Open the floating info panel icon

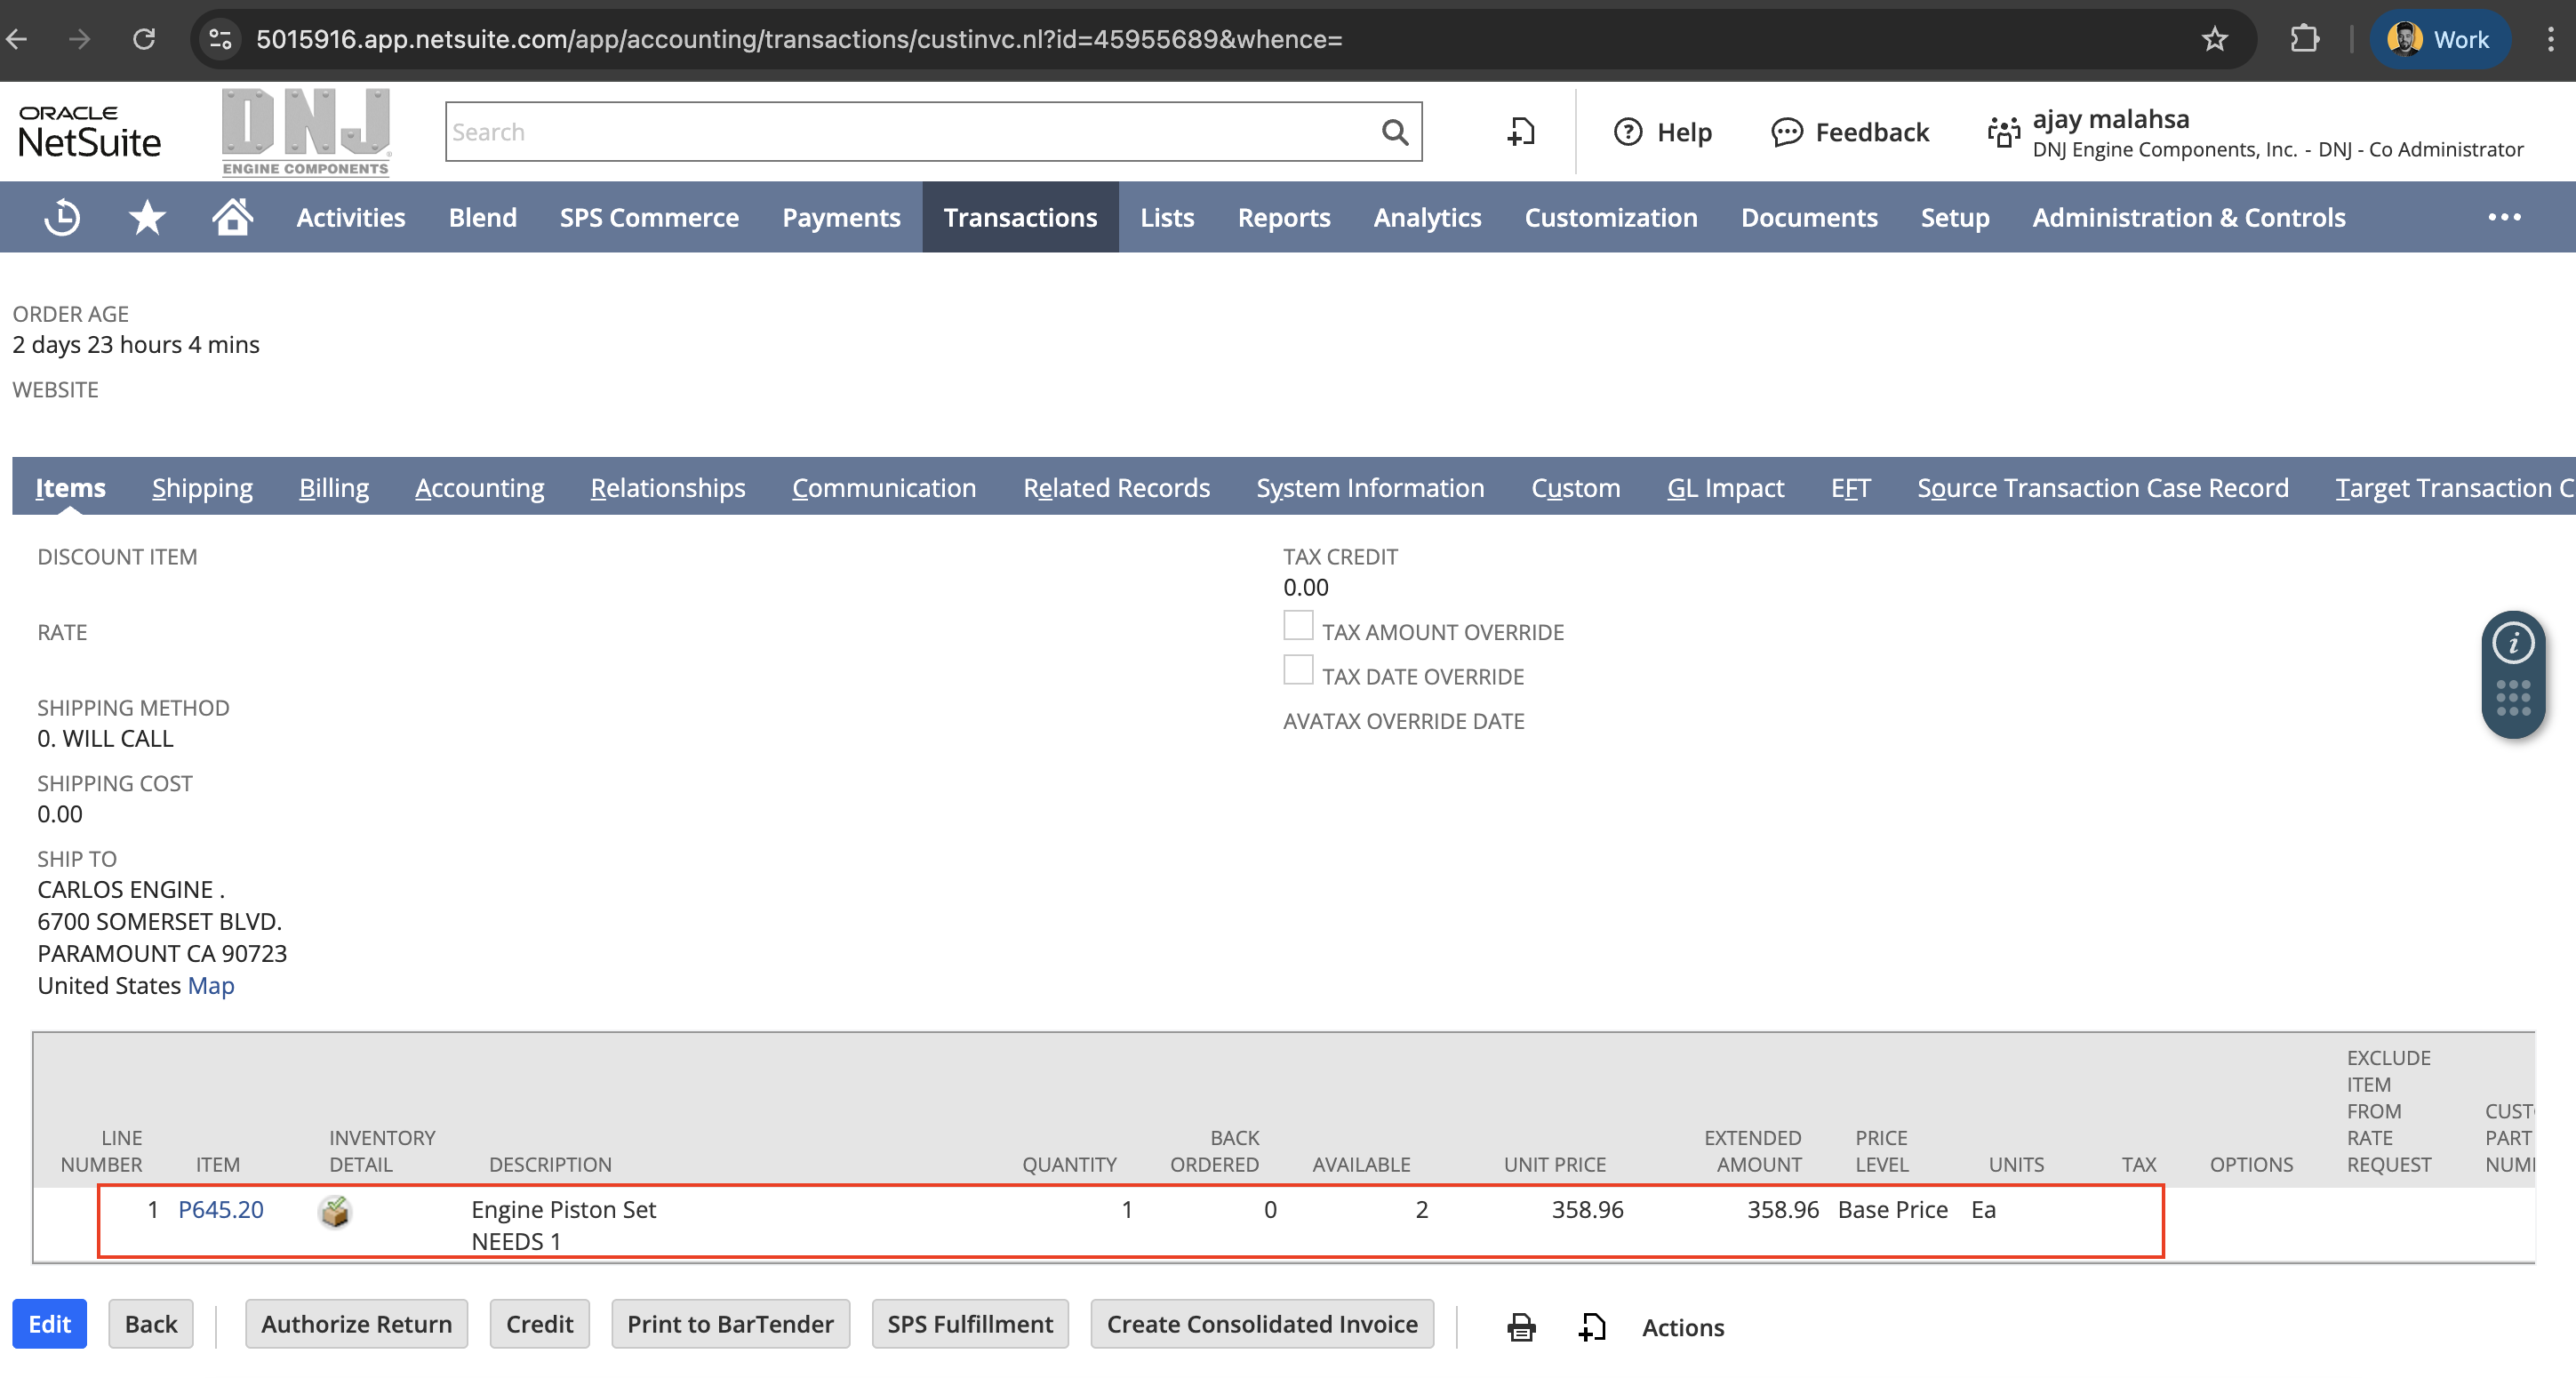pos(2512,643)
